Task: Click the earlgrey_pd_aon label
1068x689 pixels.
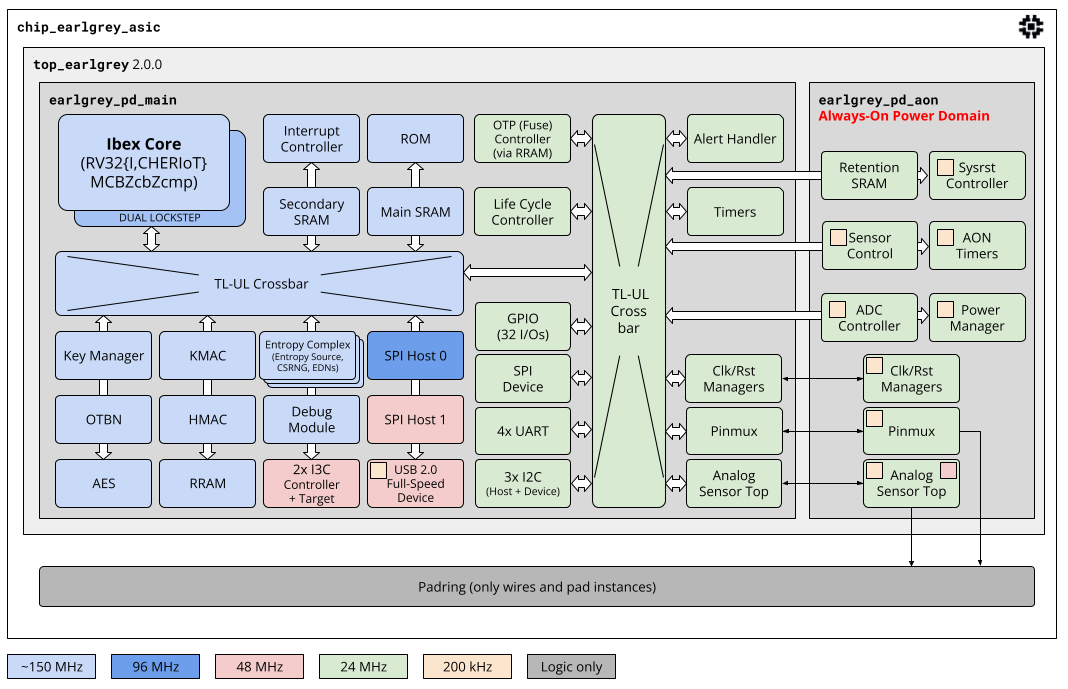Action: coord(878,100)
